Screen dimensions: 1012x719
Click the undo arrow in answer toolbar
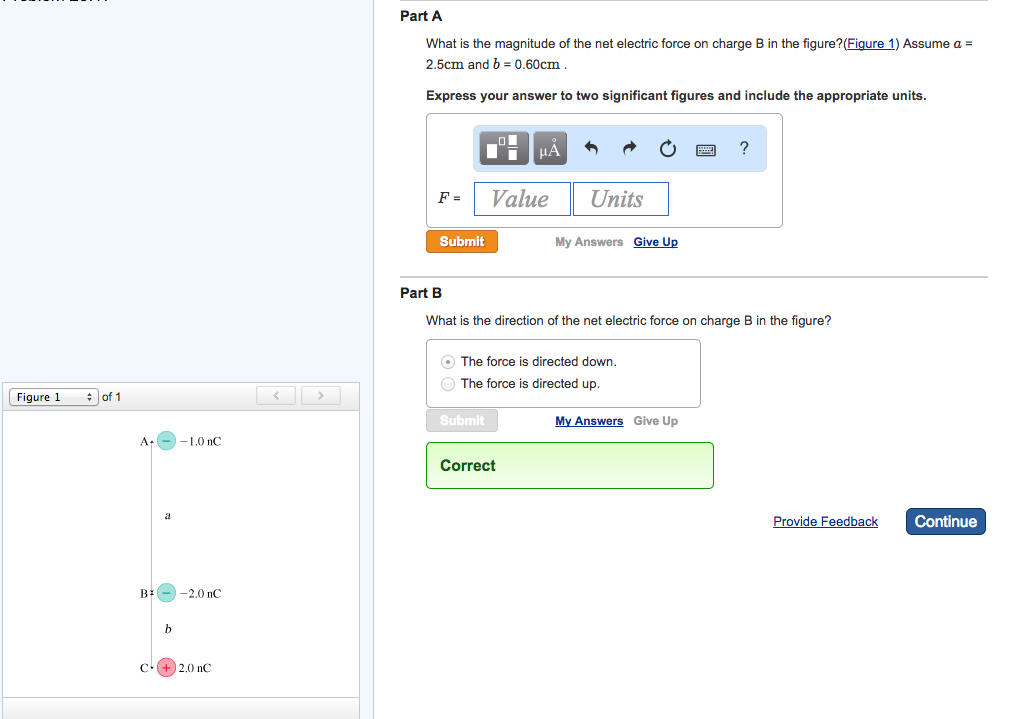pyautogui.click(x=591, y=149)
